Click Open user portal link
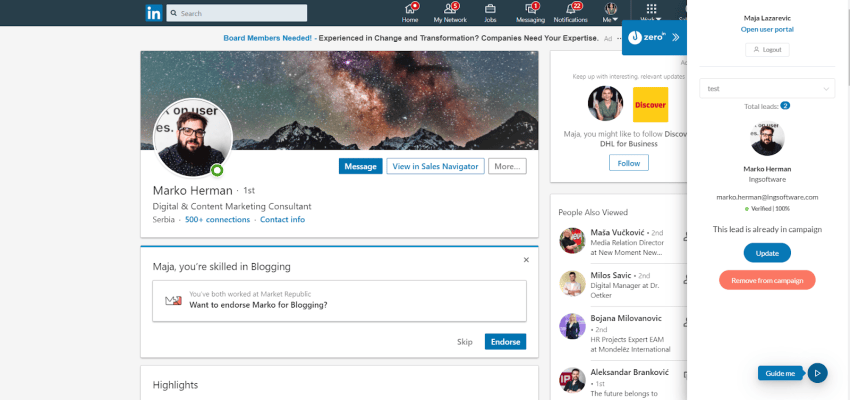This screenshot has width=850, height=400. pyautogui.click(x=766, y=29)
